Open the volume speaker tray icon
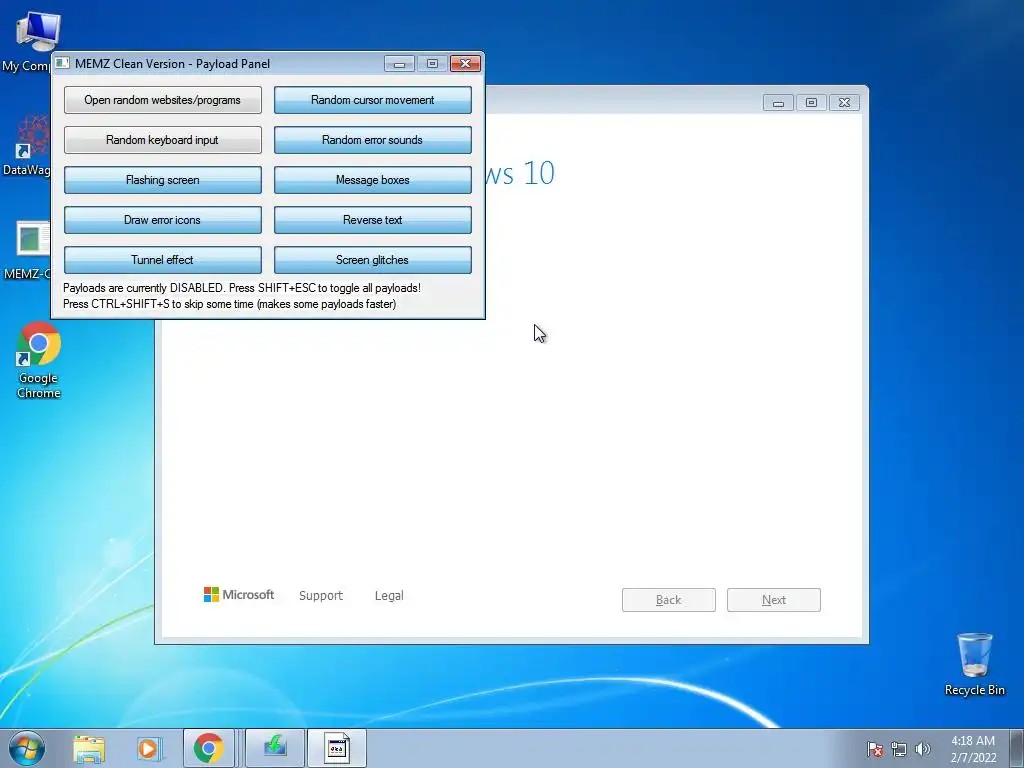Image resolution: width=1024 pixels, height=768 pixels. (x=923, y=749)
